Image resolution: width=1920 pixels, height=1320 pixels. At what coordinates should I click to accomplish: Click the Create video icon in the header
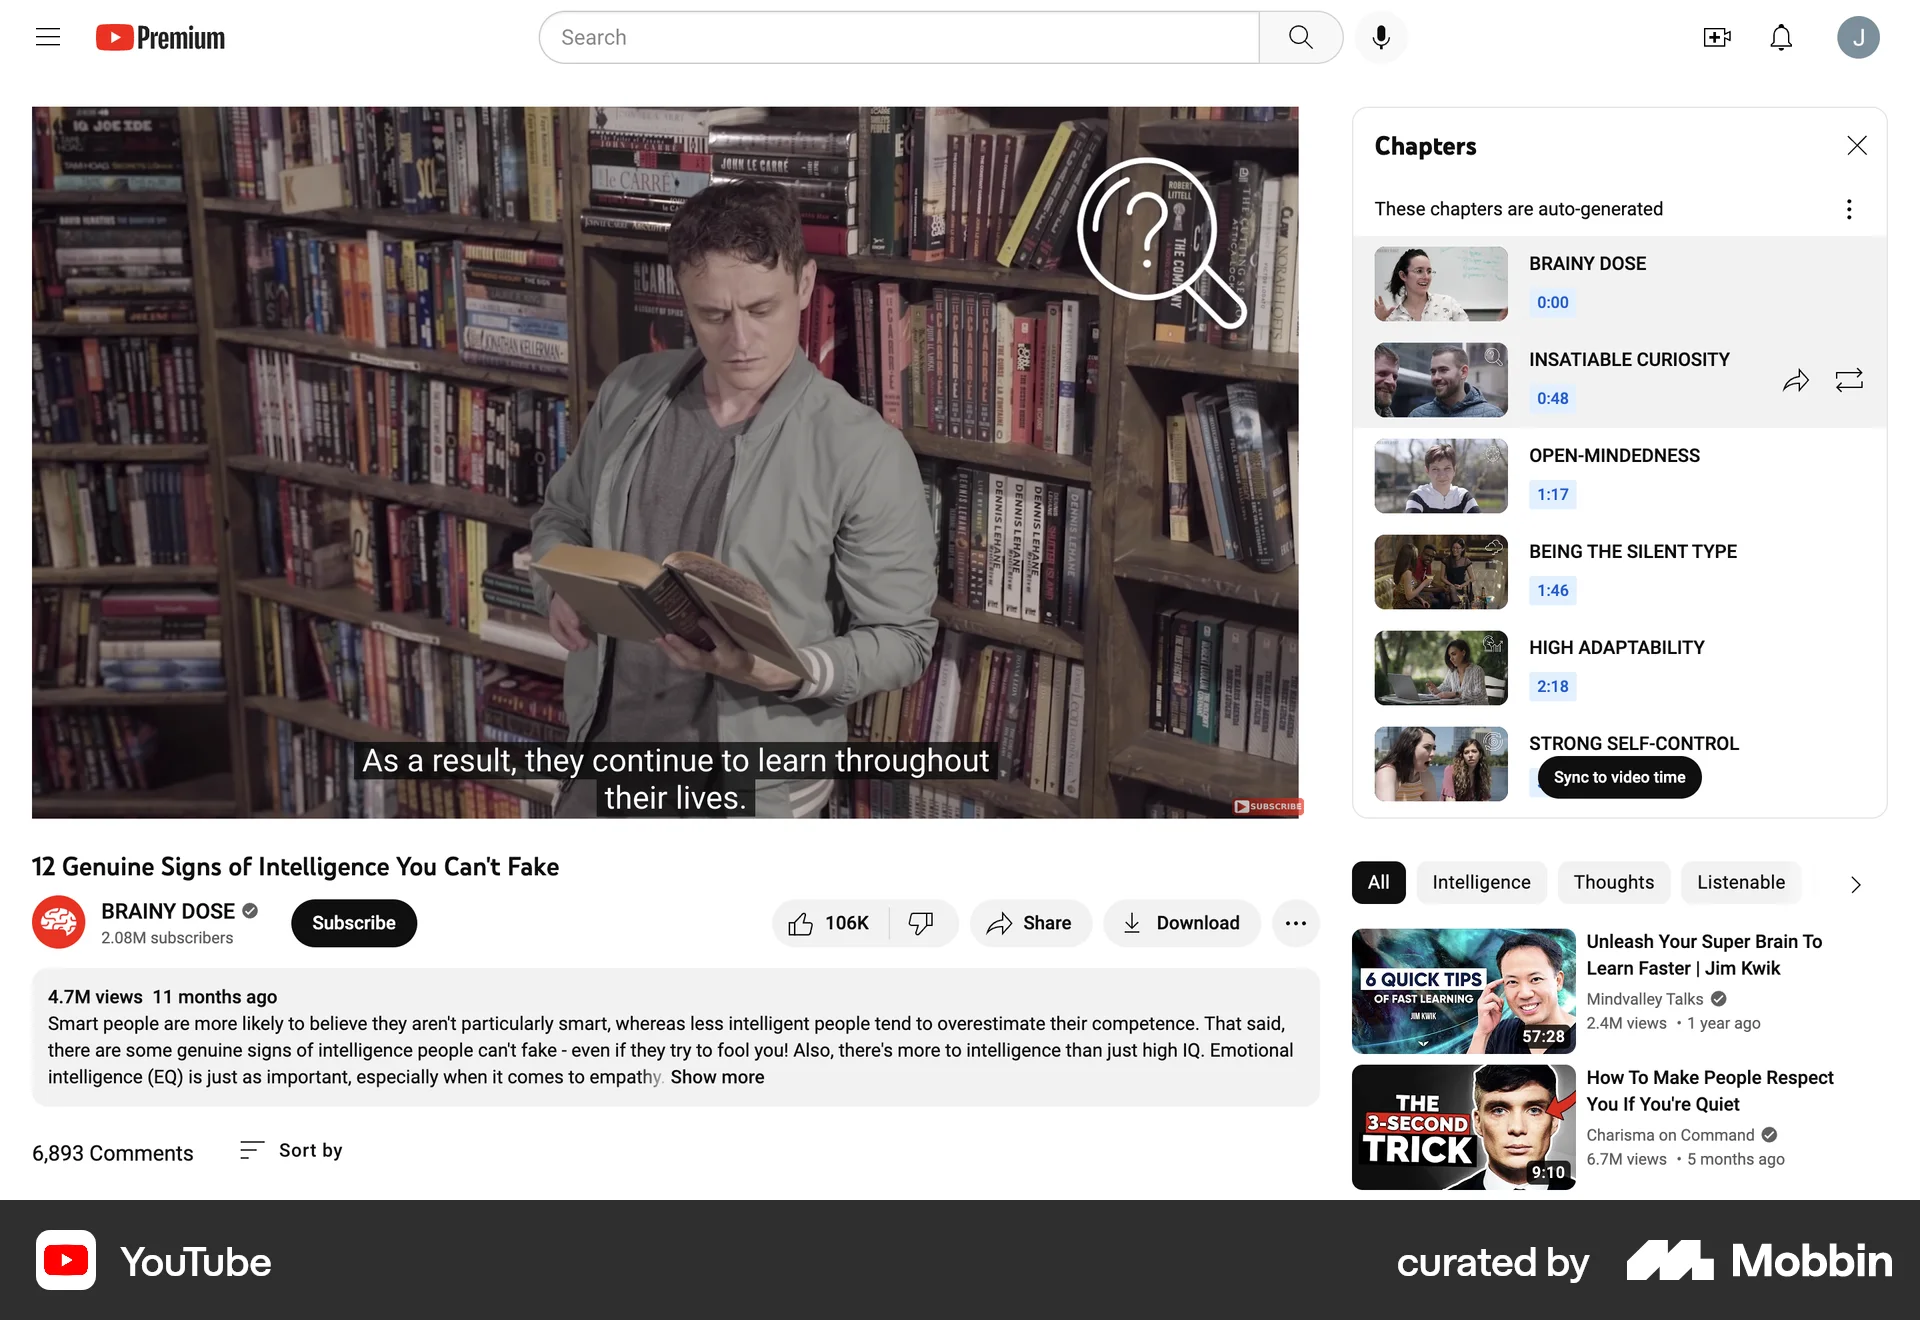tap(1718, 37)
